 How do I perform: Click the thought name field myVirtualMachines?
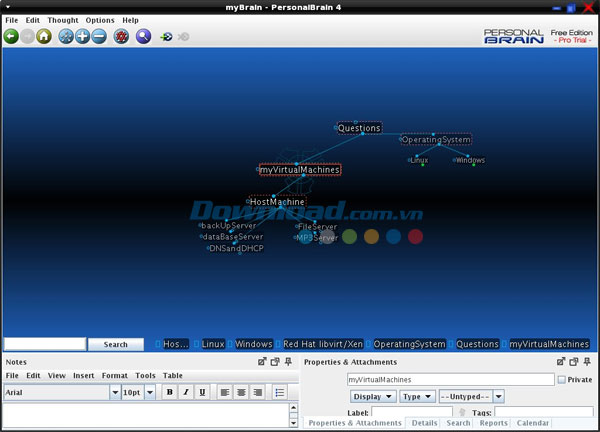[450, 380]
